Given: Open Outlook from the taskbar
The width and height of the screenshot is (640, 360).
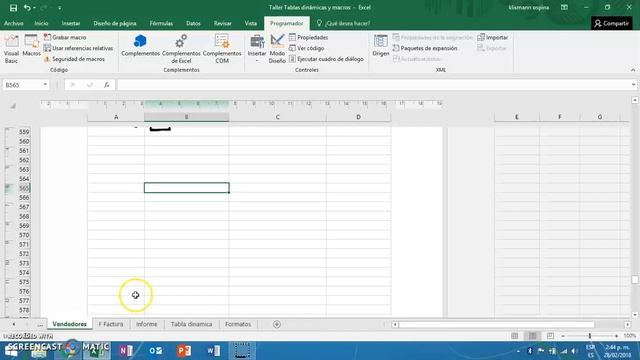Looking at the screenshot, I should [x=155, y=351].
